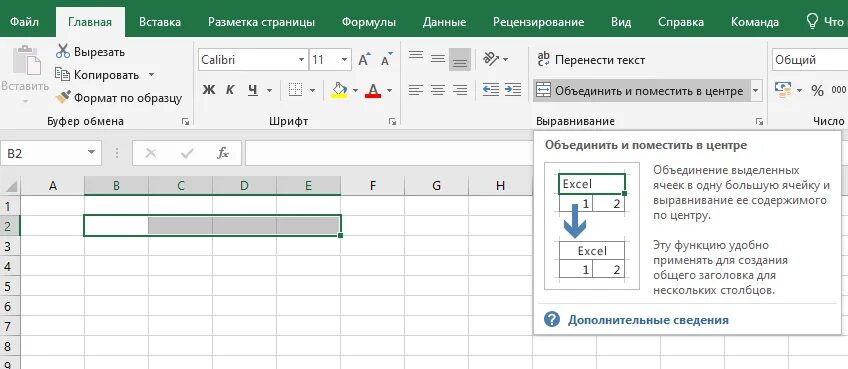Click the Tell Me lightbulb icon
The width and height of the screenshot is (848, 369).
click(x=812, y=21)
